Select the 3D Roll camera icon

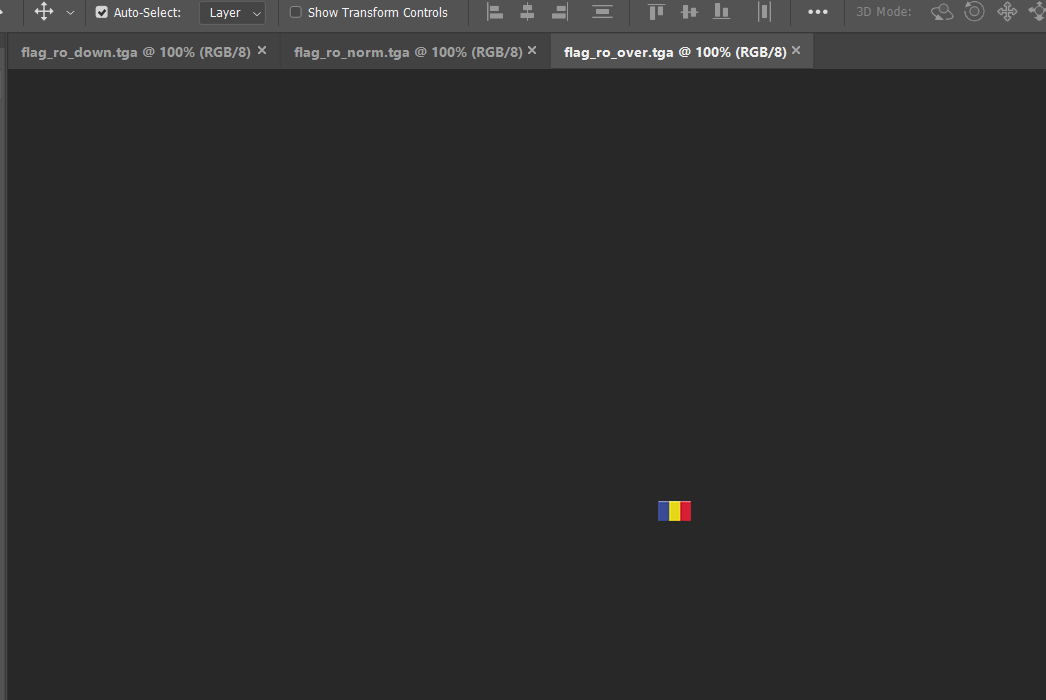point(974,12)
